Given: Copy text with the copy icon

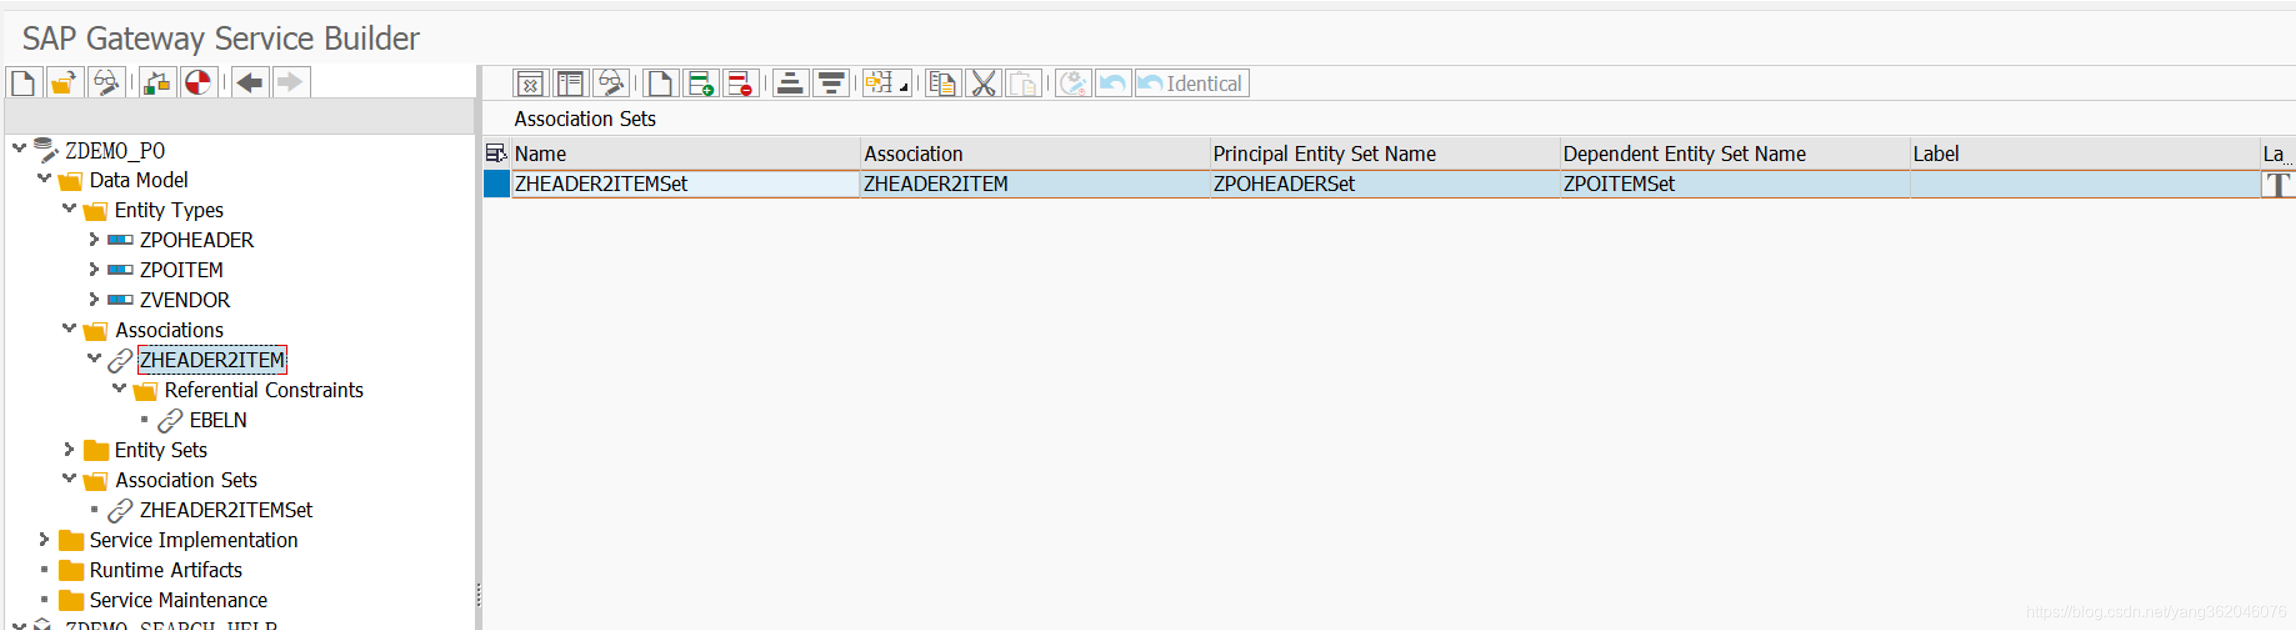Looking at the screenshot, I should (x=942, y=83).
